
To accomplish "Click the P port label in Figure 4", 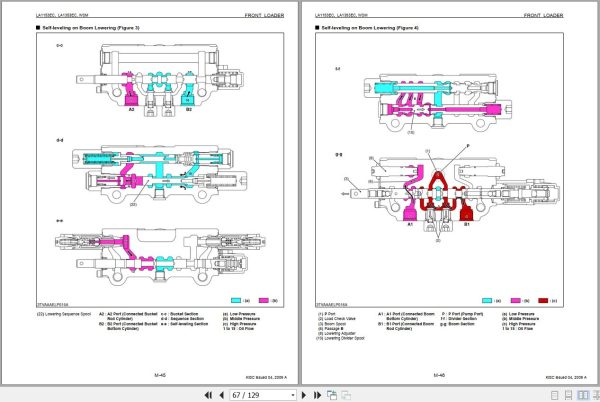I will pyautogui.click(x=468, y=146).
